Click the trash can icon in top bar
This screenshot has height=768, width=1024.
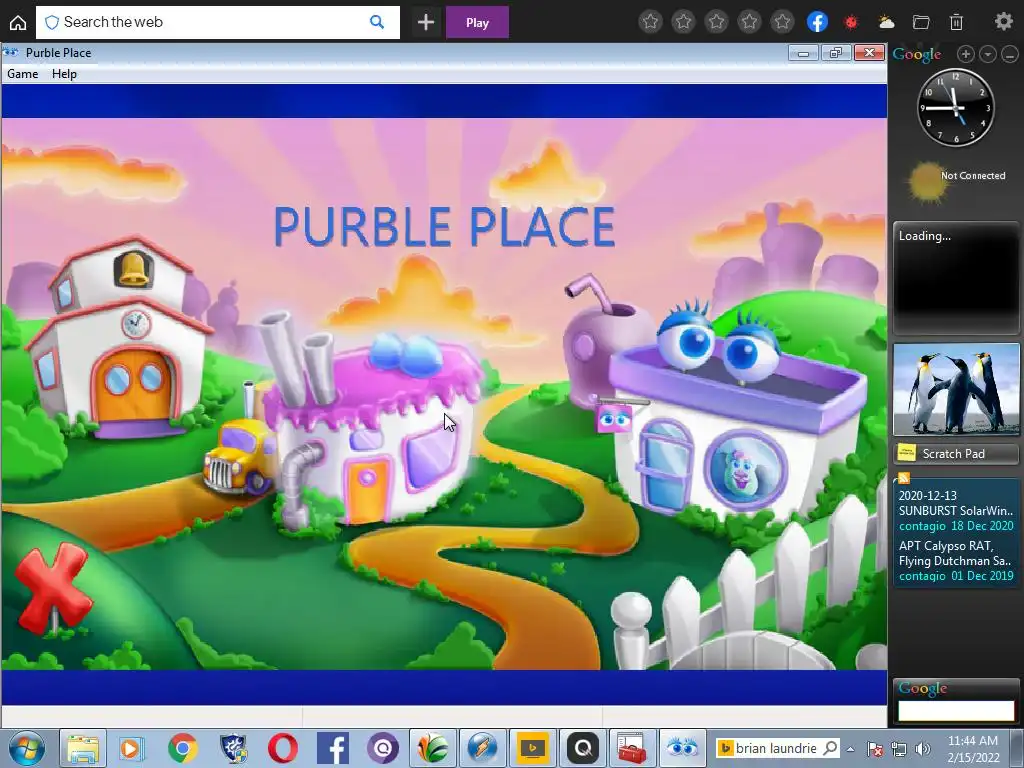click(x=956, y=22)
